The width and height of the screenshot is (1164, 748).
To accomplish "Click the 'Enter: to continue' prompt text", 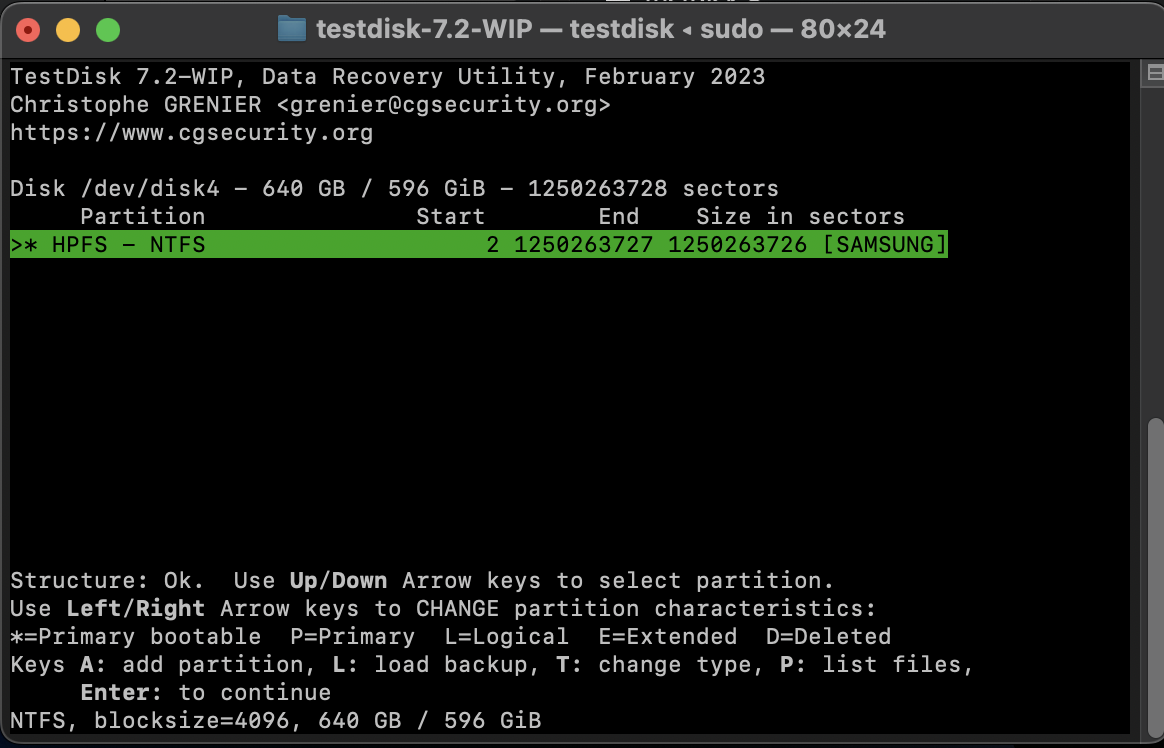I will pyautogui.click(x=206, y=692).
